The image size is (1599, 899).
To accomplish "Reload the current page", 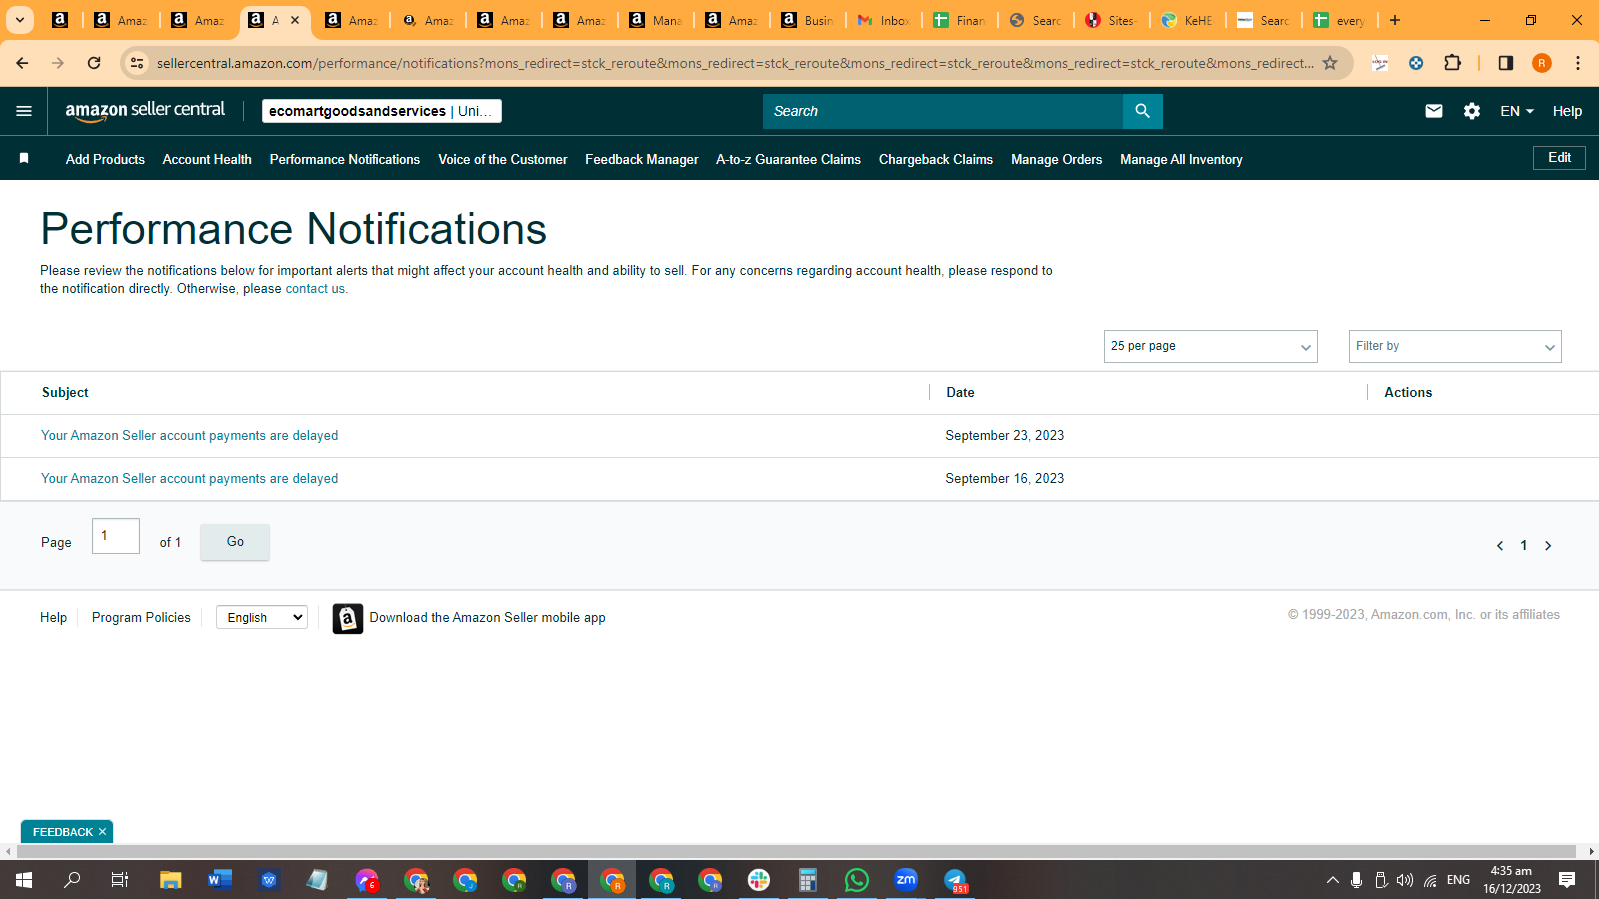I will click(x=94, y=63).
